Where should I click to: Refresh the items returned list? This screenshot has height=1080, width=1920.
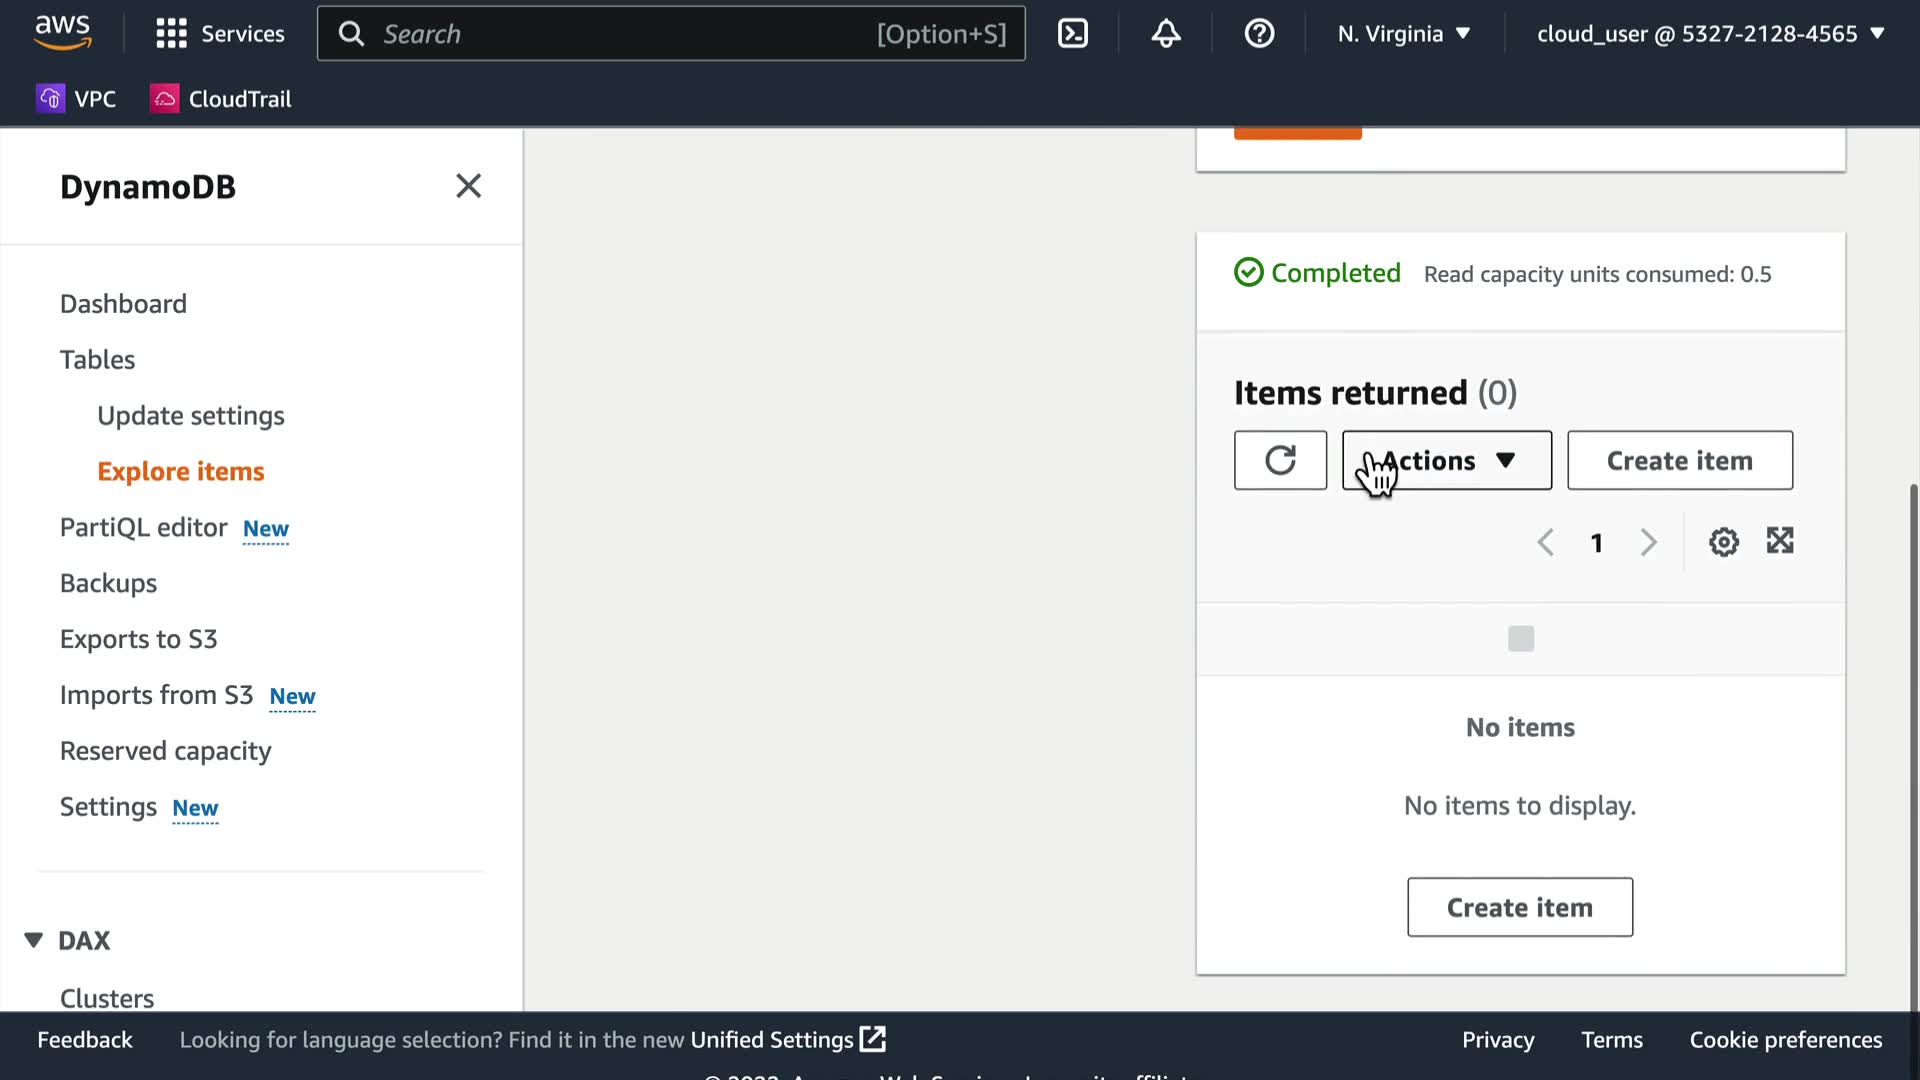(1280, 460)
